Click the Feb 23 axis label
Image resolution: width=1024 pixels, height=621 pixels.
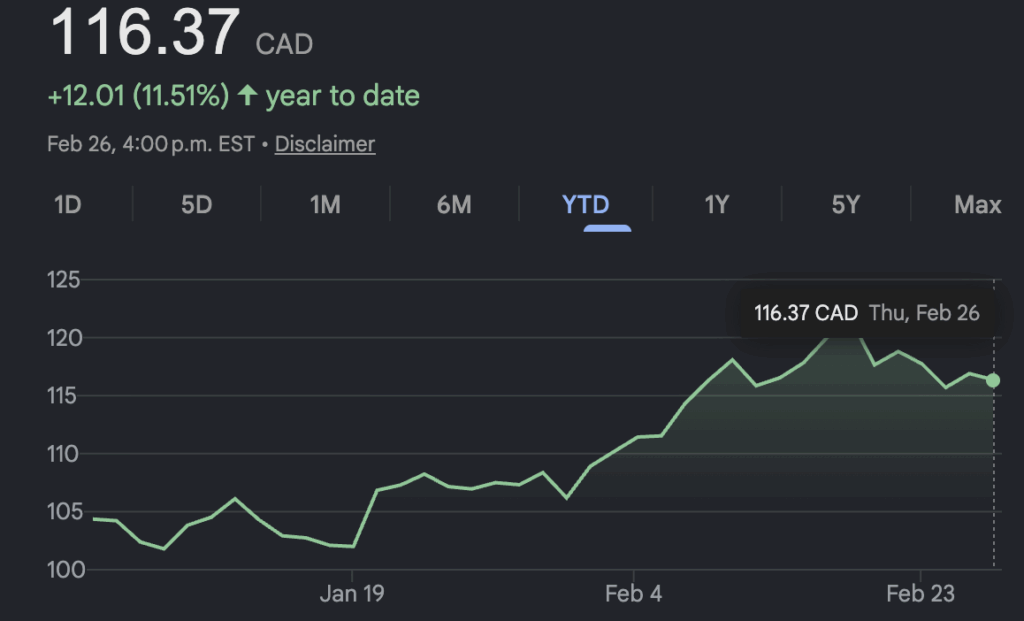[x=921, y=594]
